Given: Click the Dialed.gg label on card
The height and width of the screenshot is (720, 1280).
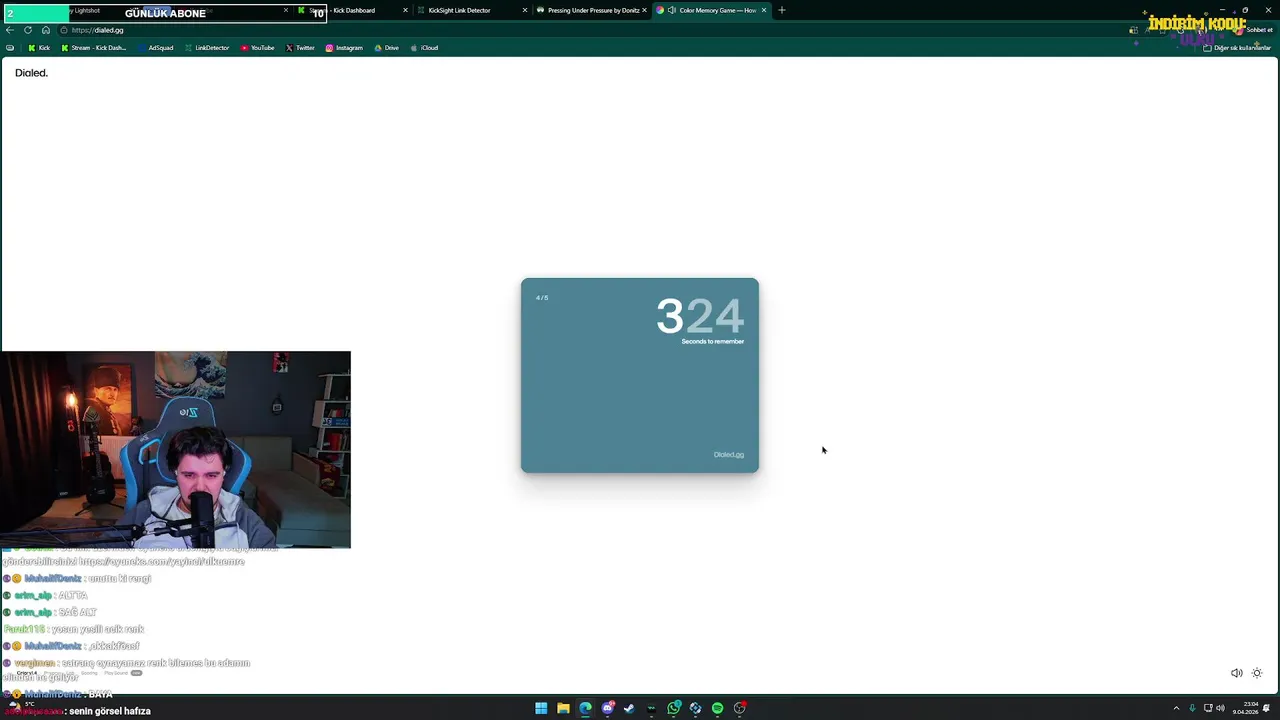Looking at the screenshot, I should [x=729, y=455].
